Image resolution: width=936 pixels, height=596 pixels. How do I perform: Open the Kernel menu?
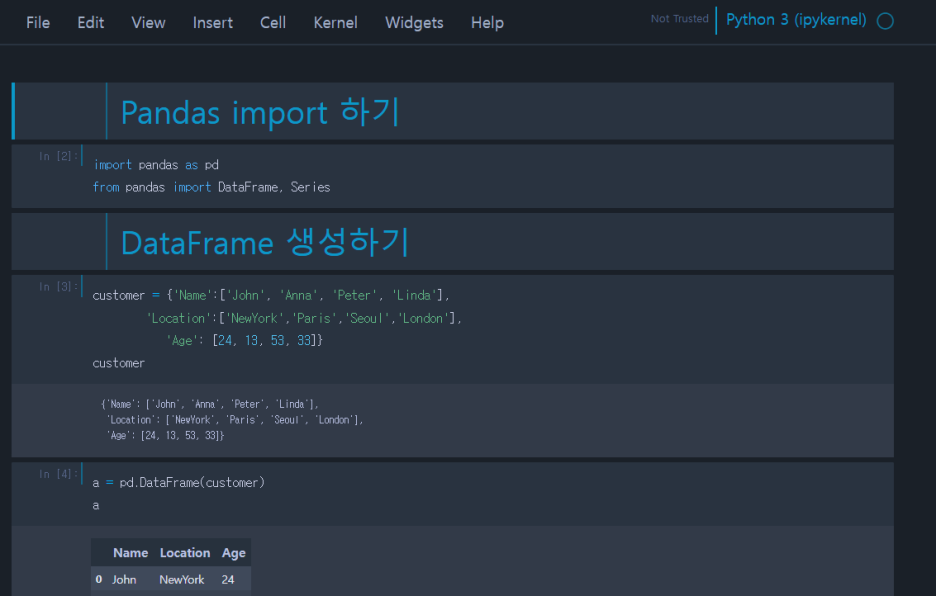[x=335, y=23]
